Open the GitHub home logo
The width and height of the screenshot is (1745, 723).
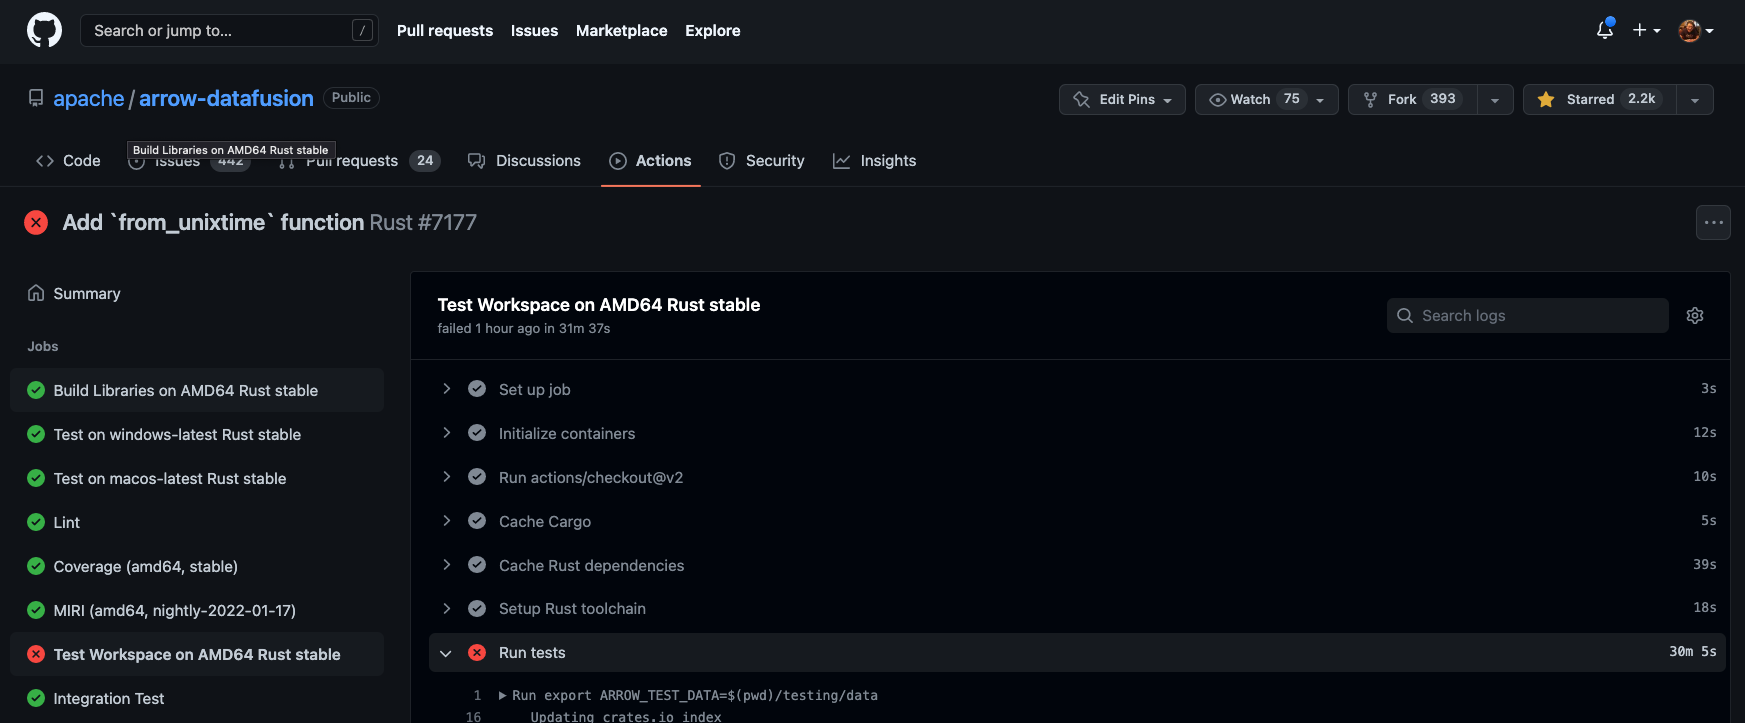pyautogui.click(x=44, y=30)
